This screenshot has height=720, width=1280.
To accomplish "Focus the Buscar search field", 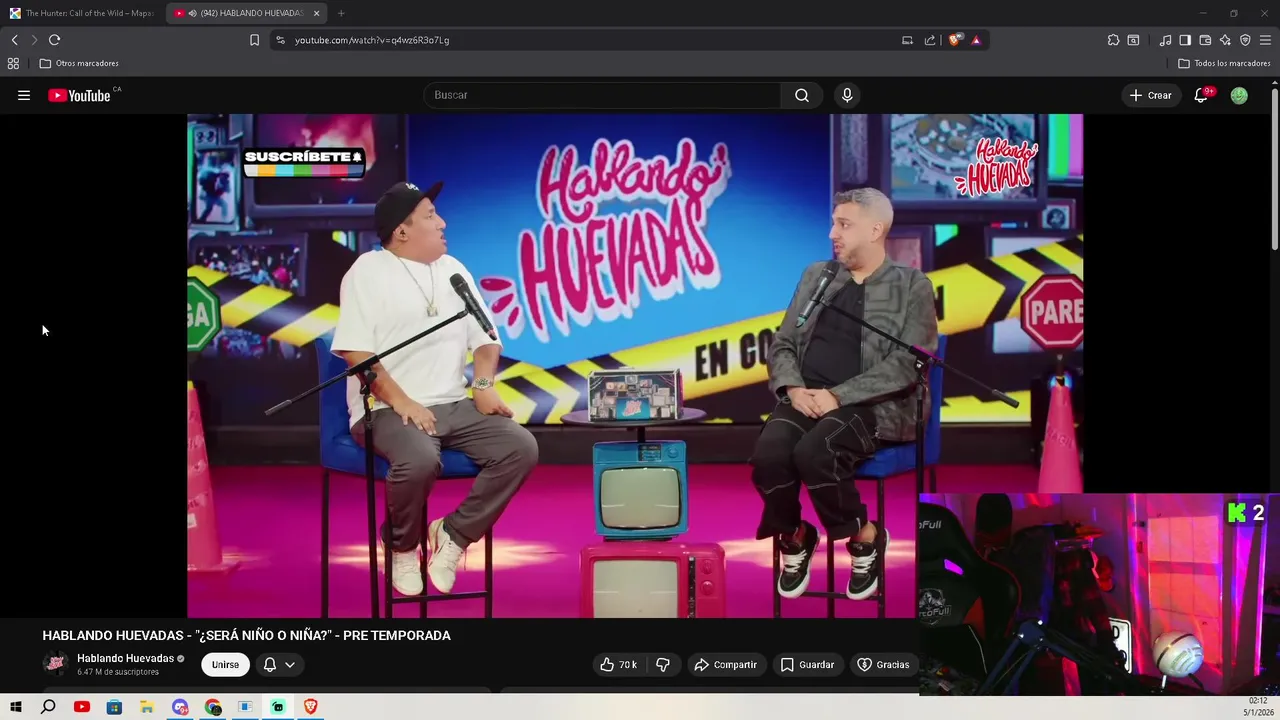I will point(602,95).
